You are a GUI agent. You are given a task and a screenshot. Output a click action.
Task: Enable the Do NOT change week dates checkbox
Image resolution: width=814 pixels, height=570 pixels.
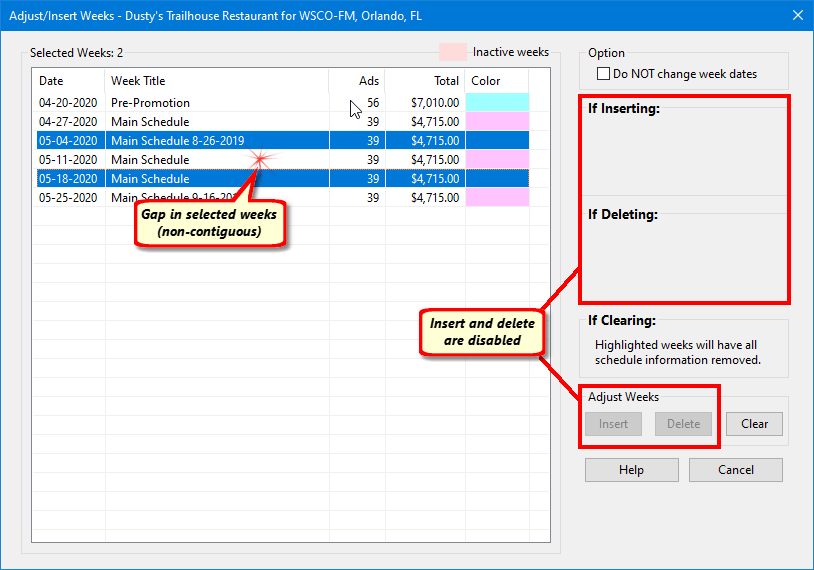pos(603,74)
